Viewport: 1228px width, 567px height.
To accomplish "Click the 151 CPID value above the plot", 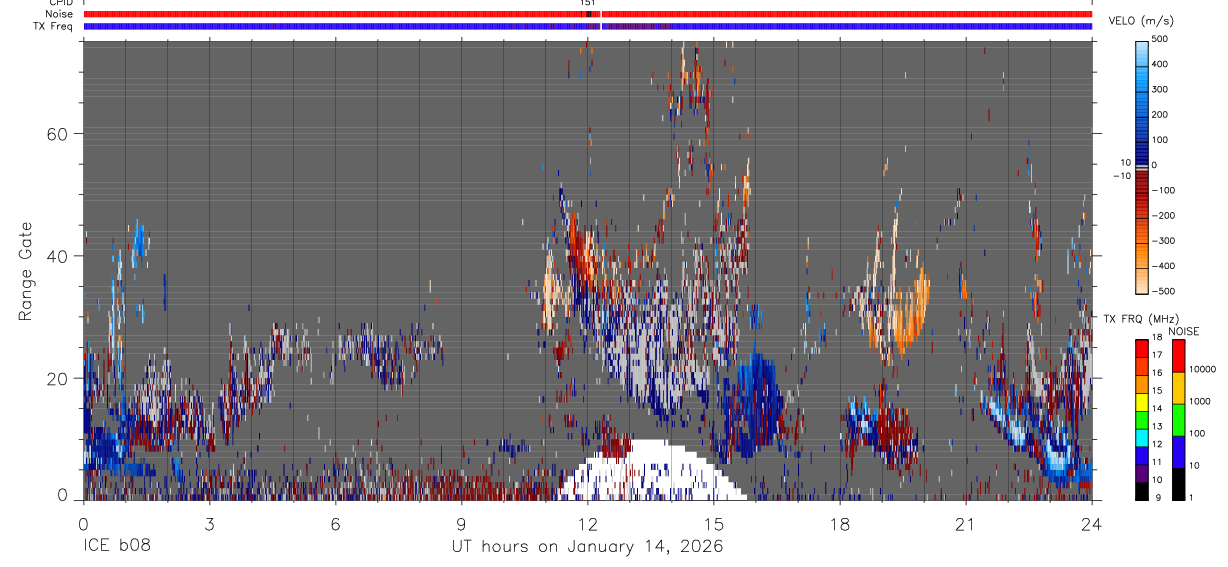I will coord(588,3).
